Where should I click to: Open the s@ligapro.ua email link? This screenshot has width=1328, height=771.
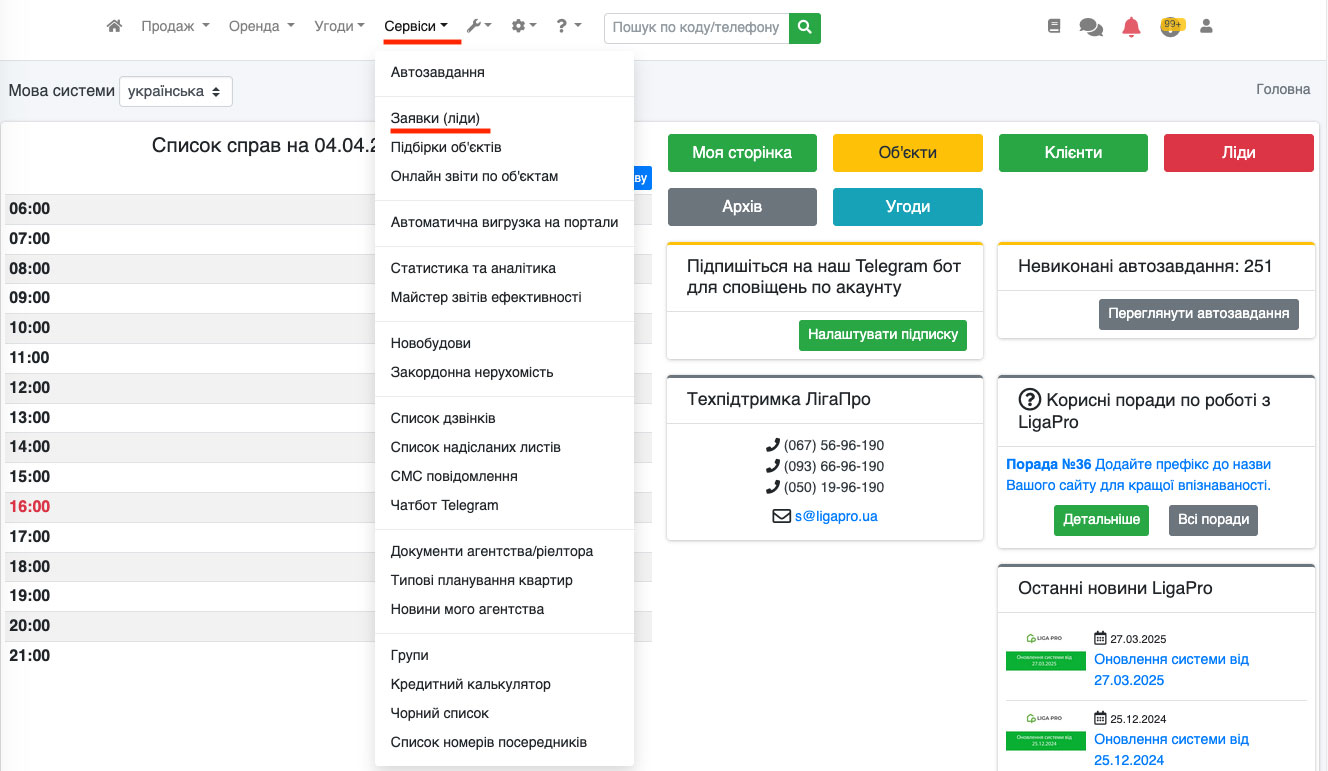836,517
